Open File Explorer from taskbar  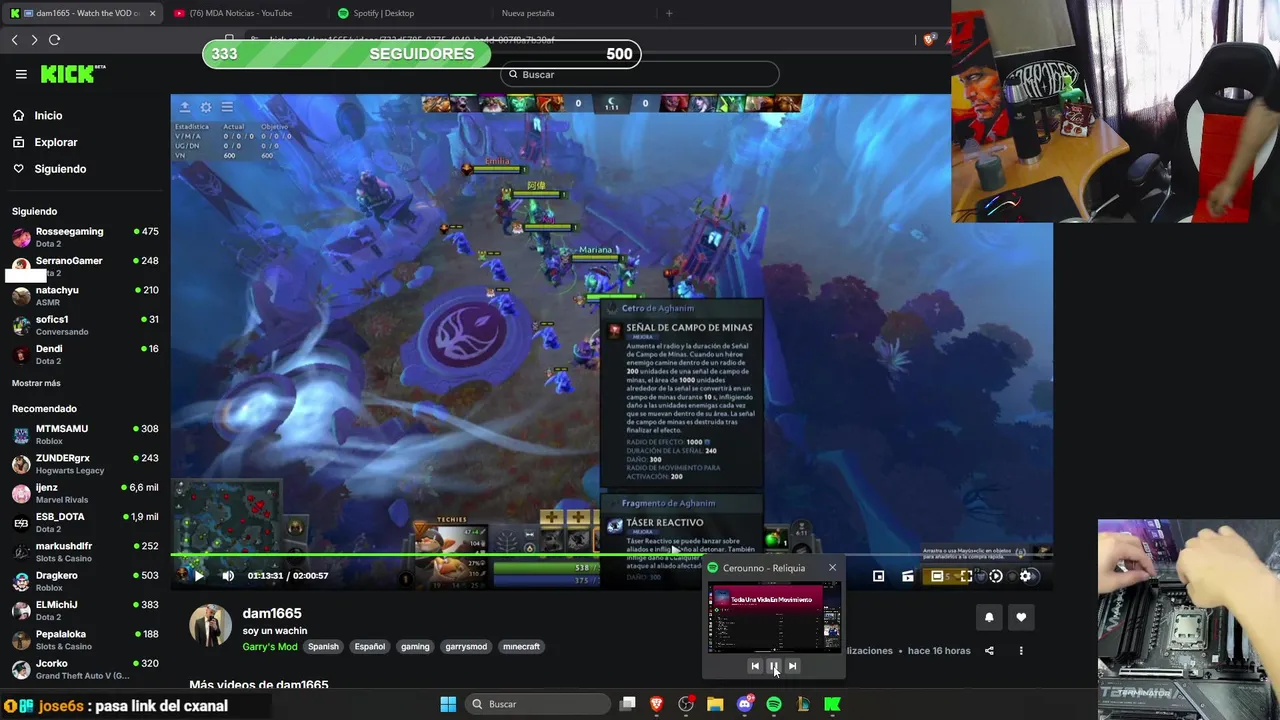tap(715, 704)
